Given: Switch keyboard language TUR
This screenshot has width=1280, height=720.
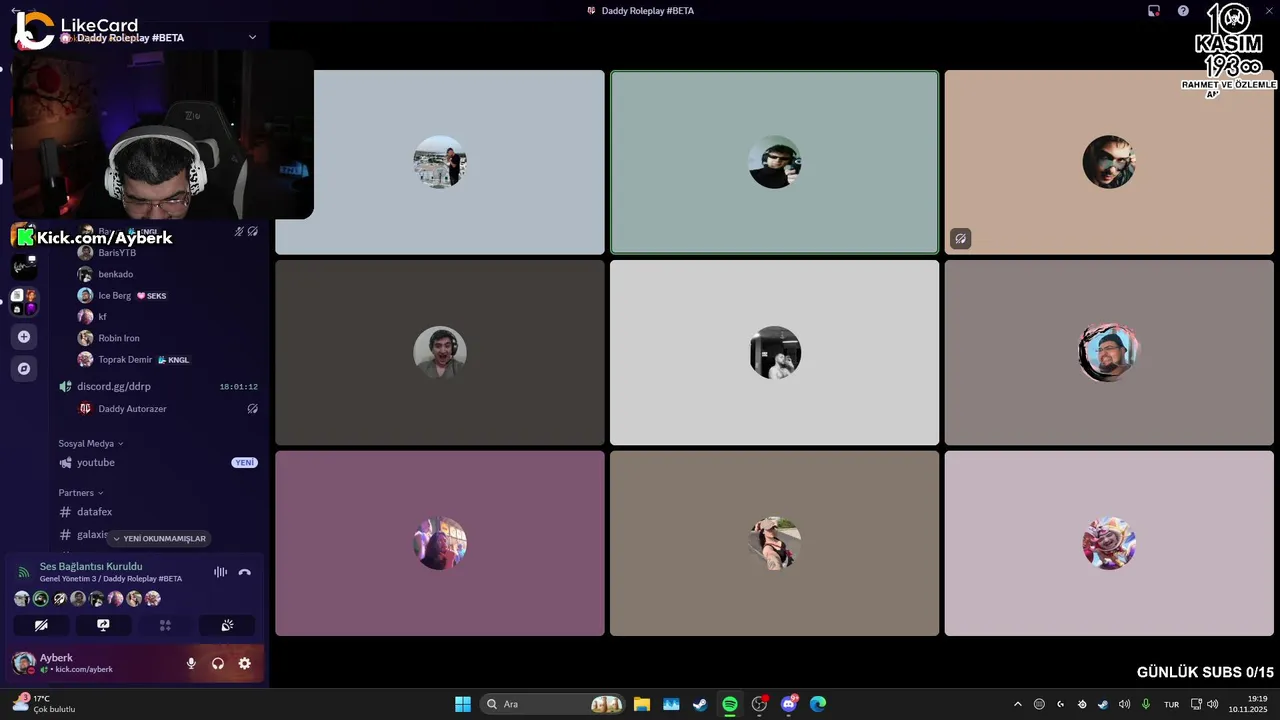Looking at the screenshot, I should point(1171,704).
